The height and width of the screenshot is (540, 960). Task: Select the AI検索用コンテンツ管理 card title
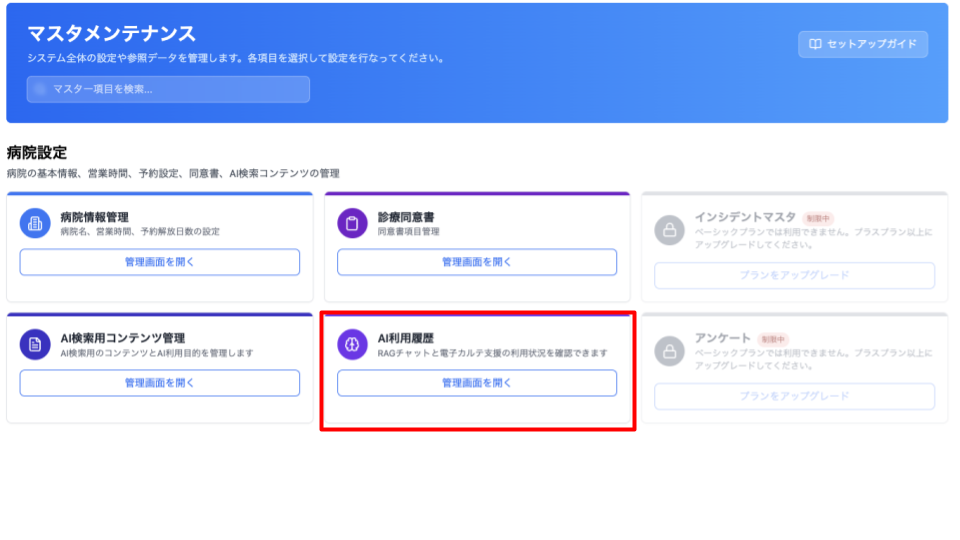point(122,339)
